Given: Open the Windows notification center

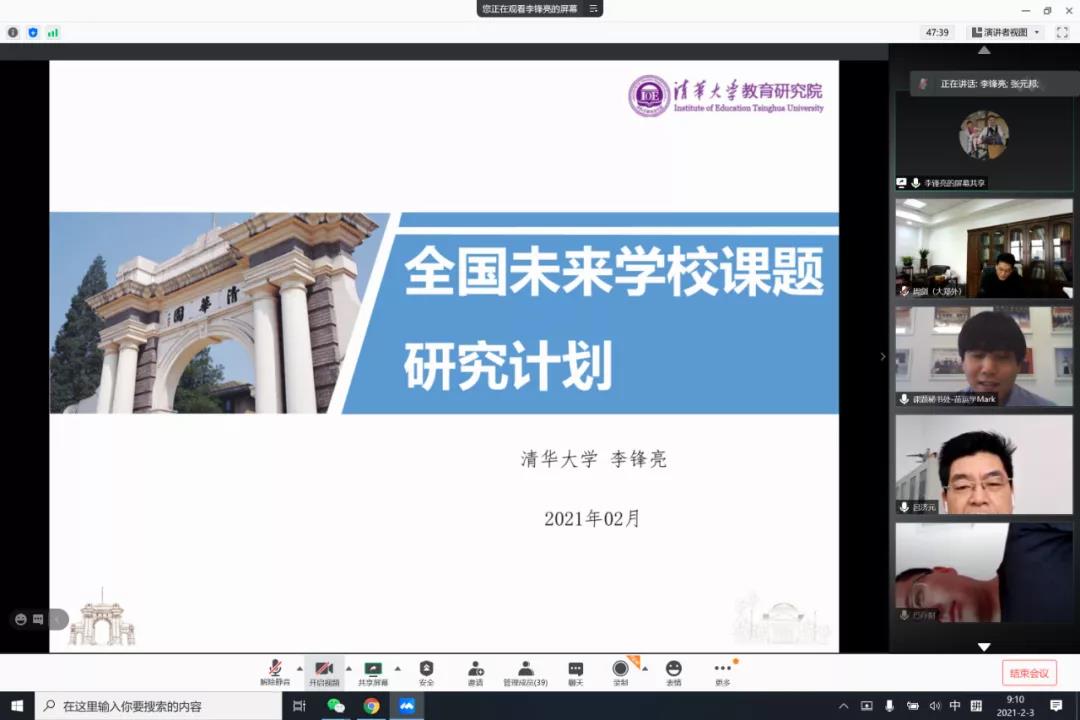Looking at the screenshot, I should click(1056, 706).
